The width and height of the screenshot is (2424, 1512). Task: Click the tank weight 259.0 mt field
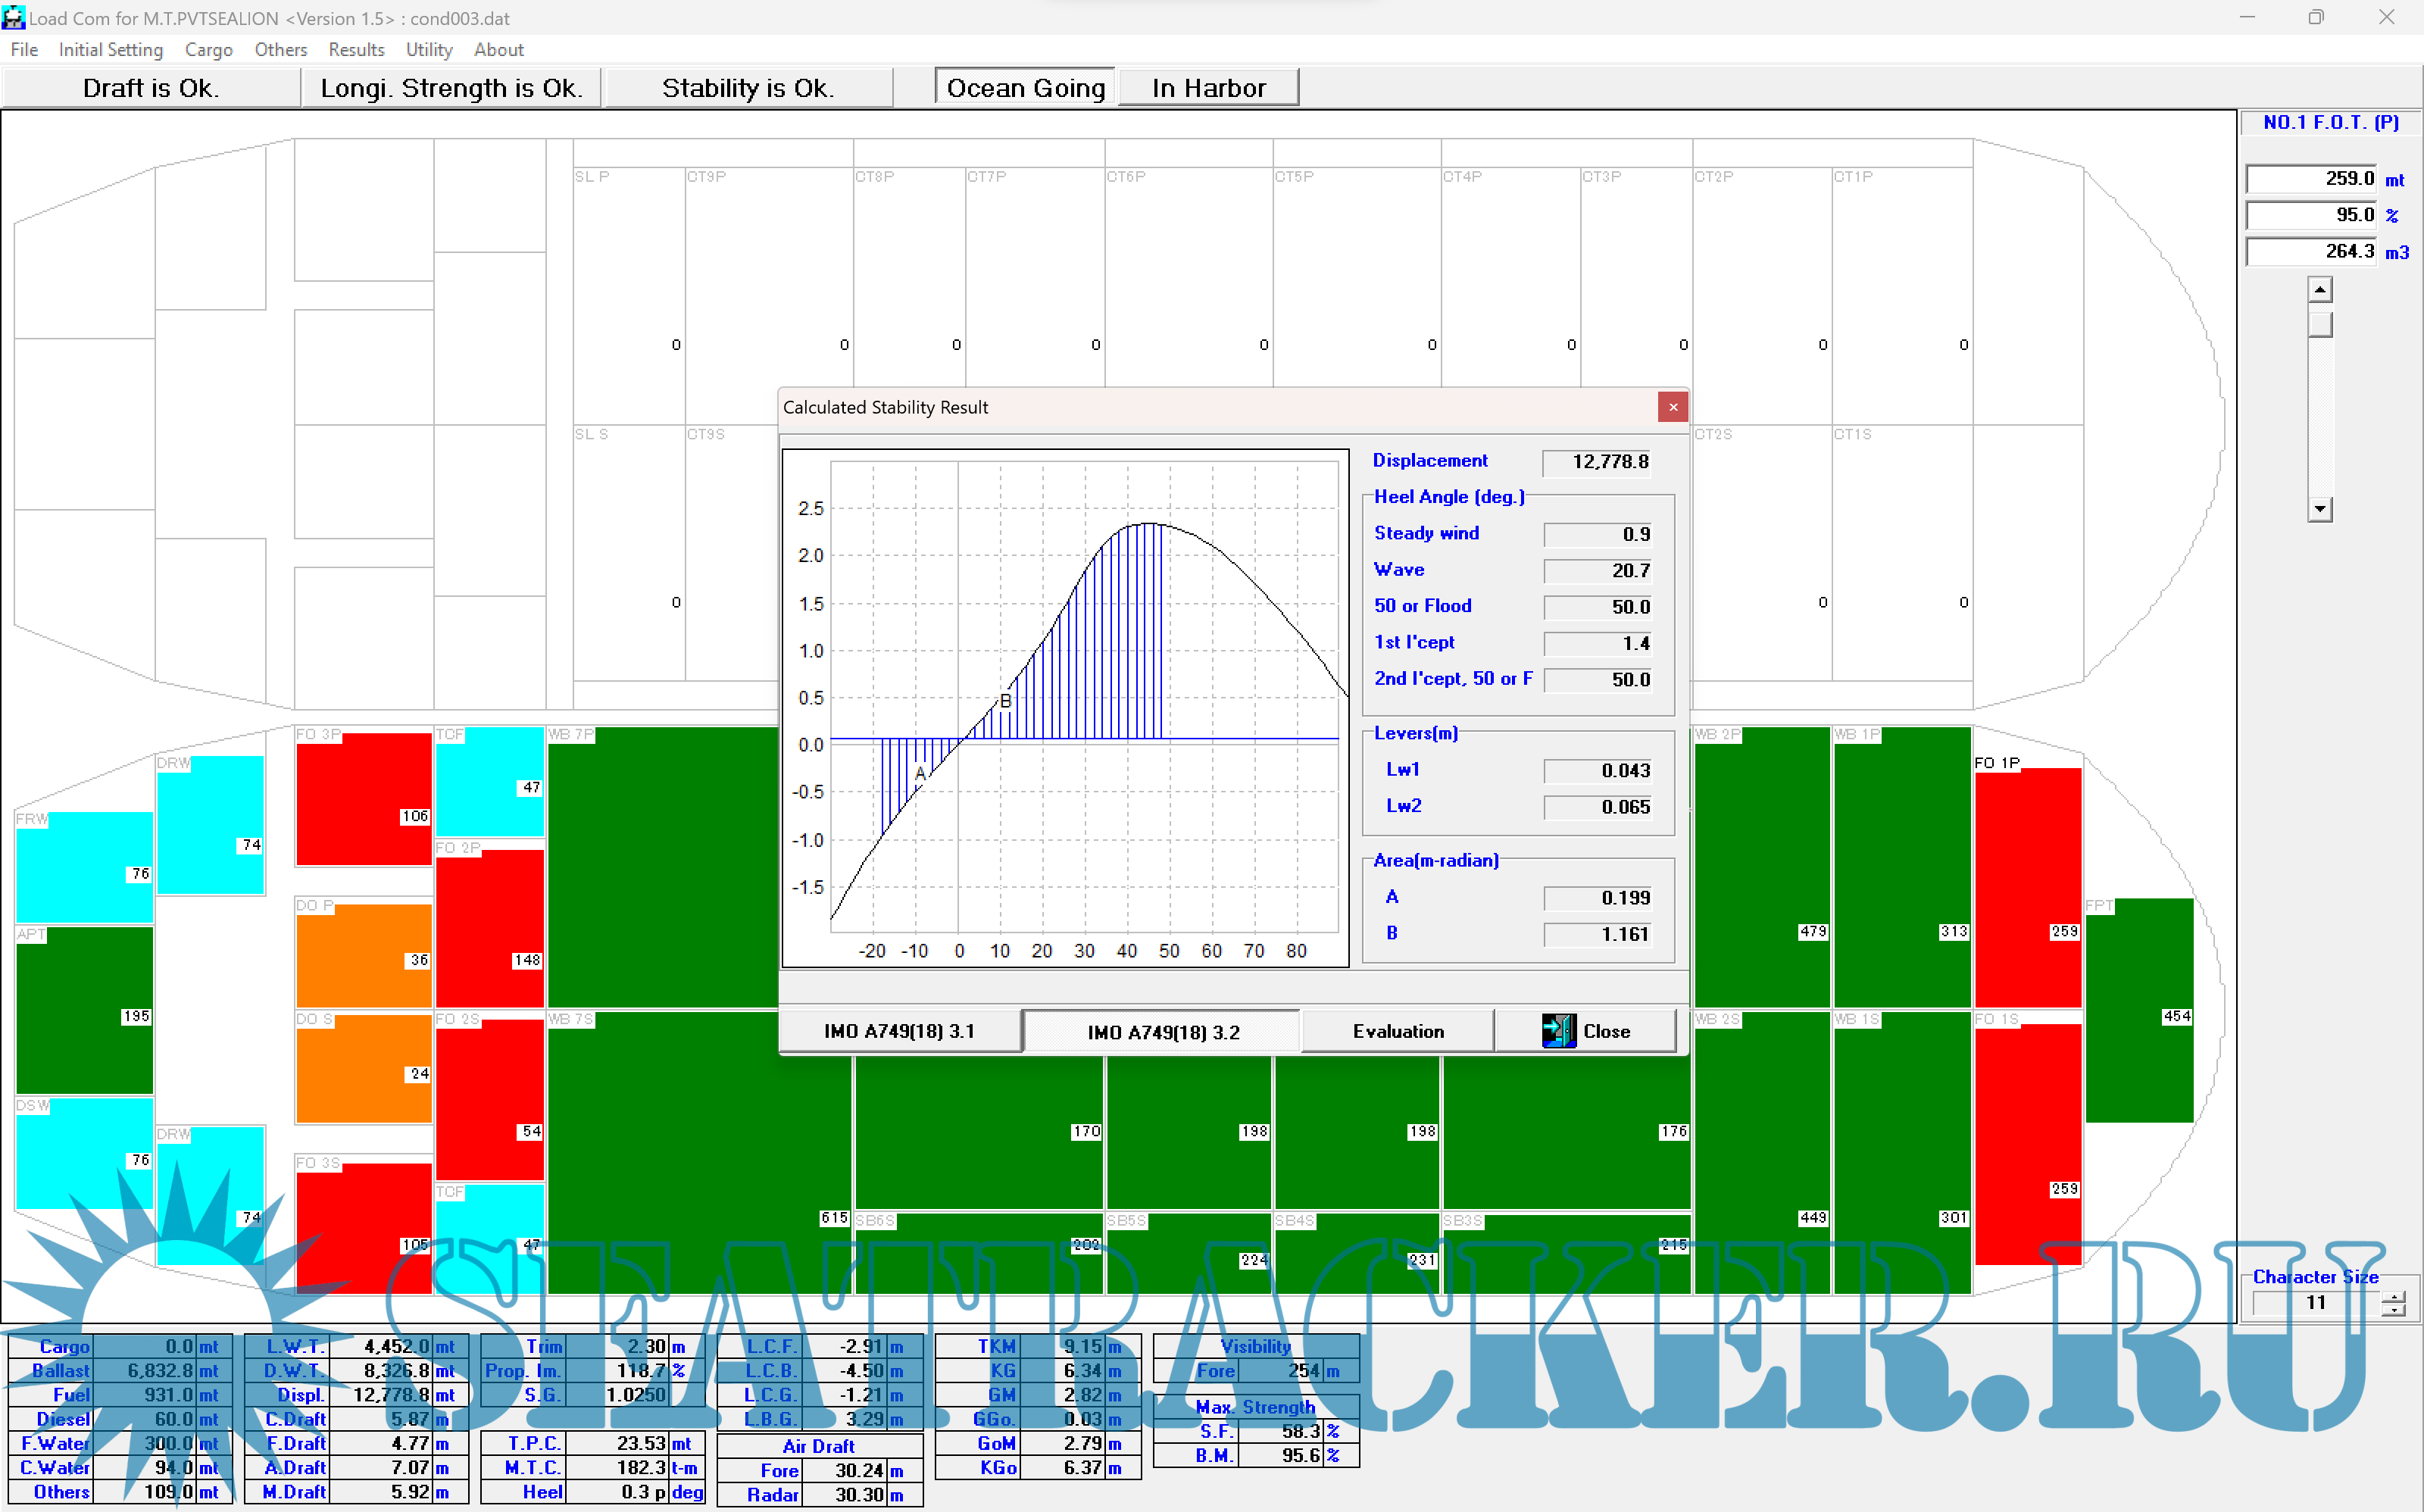(2311, 179)
